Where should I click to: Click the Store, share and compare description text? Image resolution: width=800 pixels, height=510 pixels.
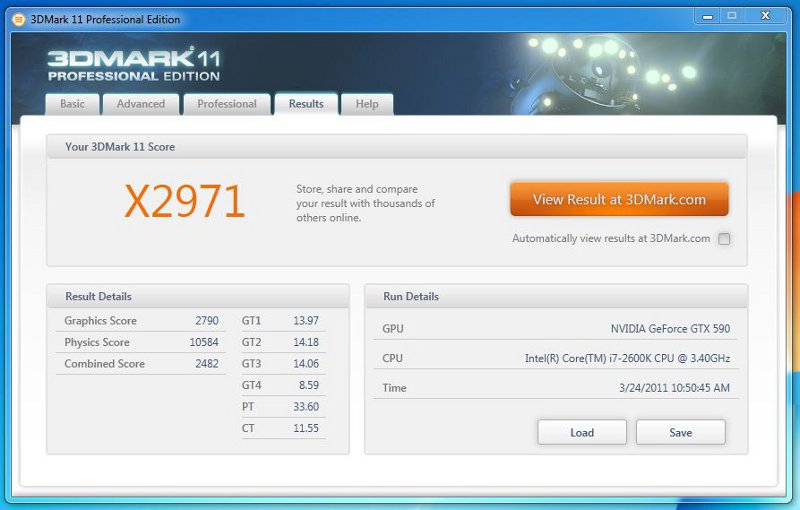pyautogui.click(x=365, y=203)
